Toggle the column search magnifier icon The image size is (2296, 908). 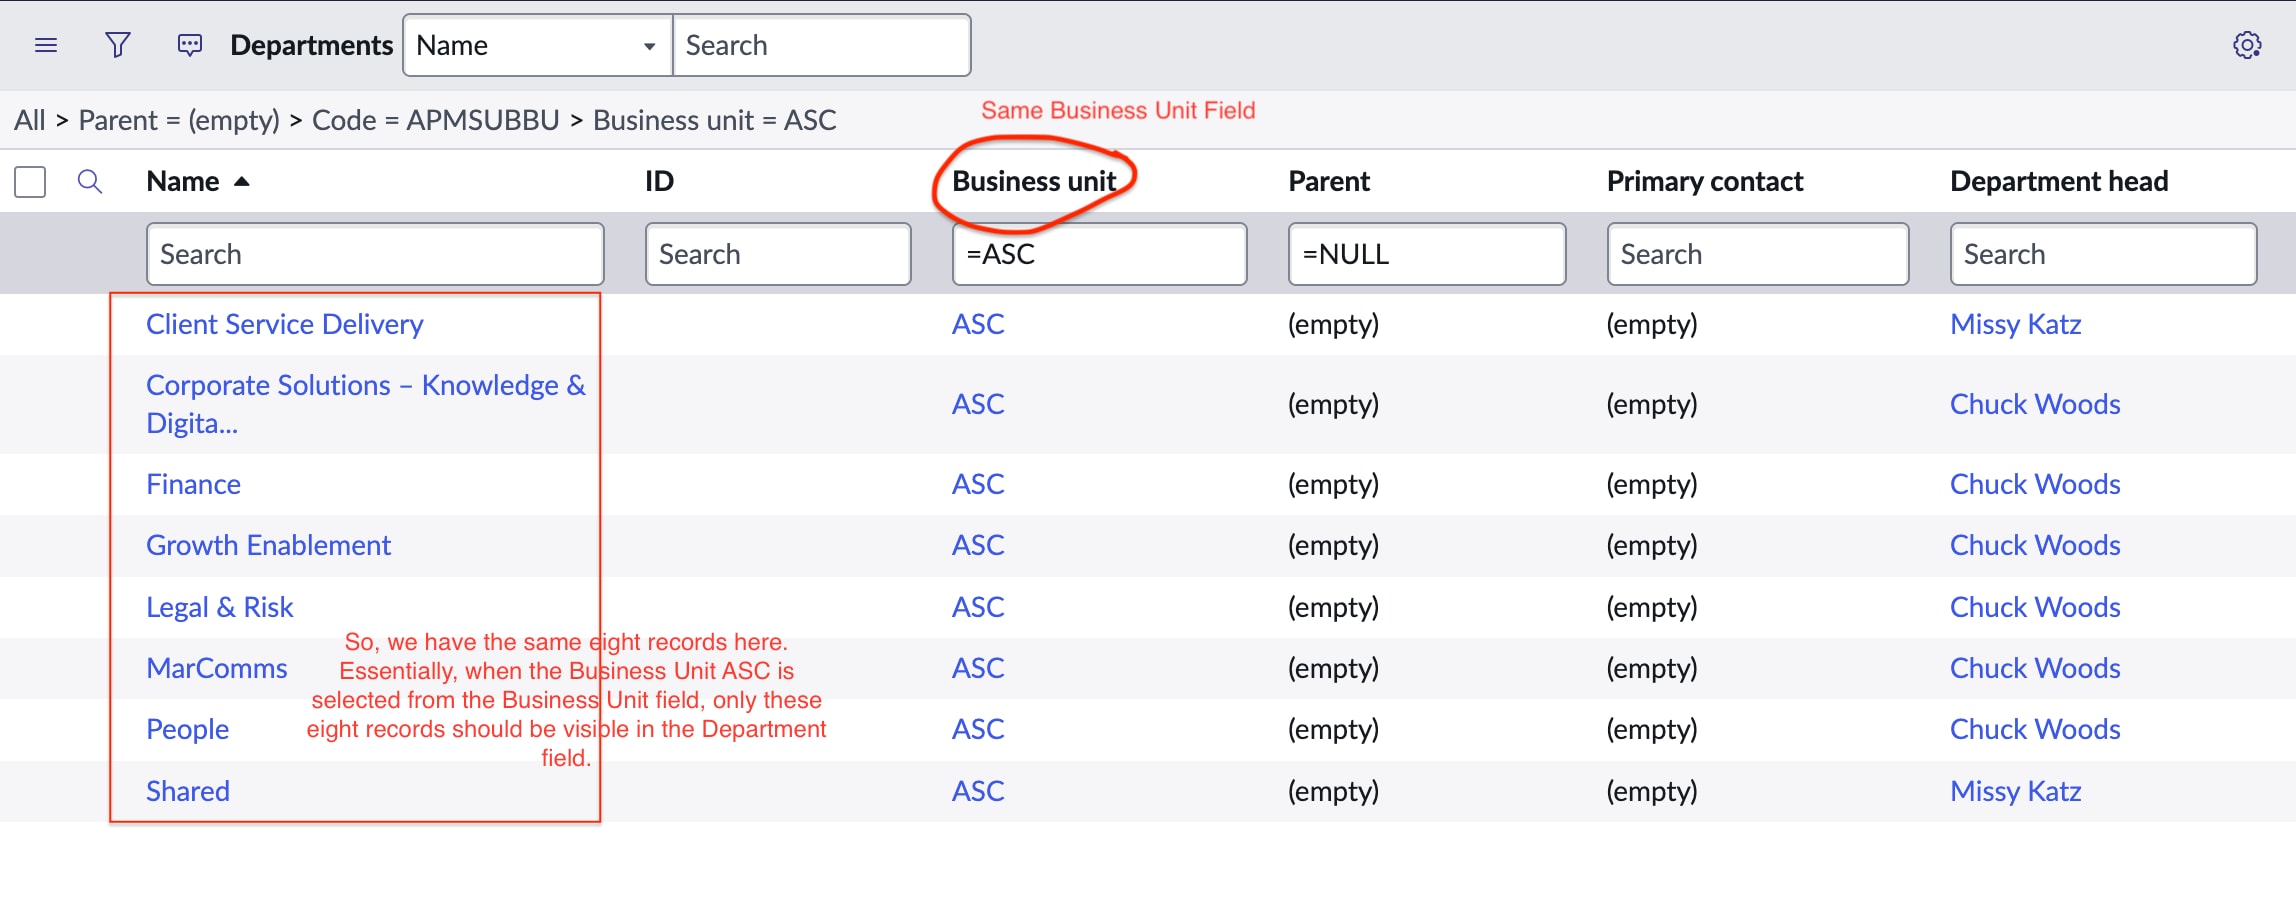tap(90, 181)
